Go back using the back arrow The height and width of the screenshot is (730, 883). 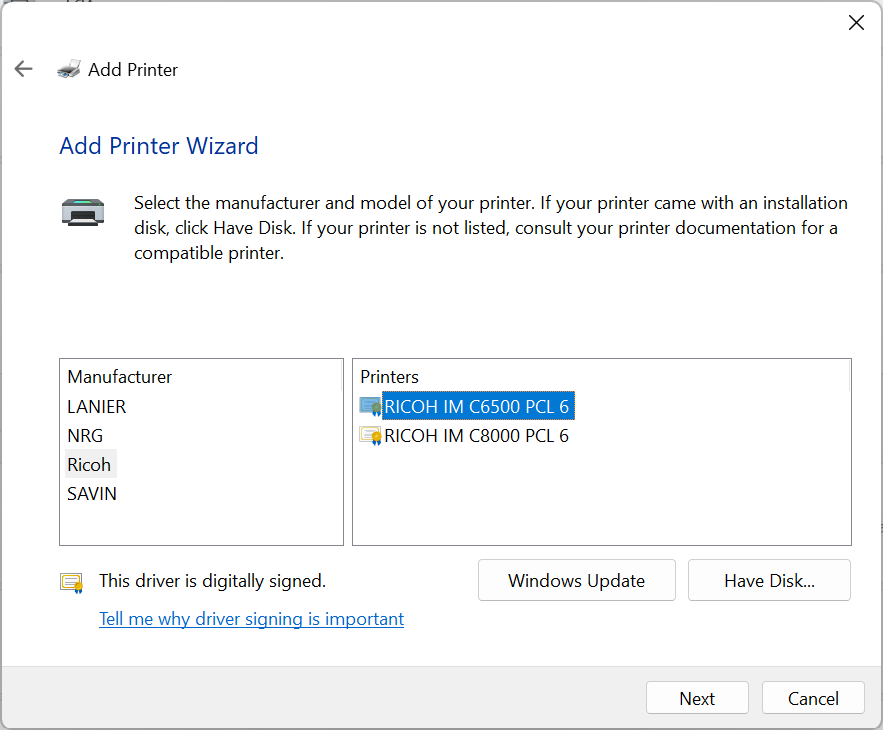(24, 69)
